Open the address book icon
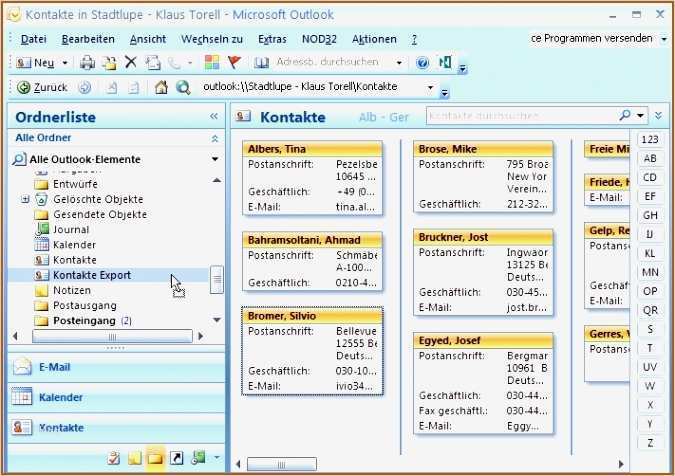This screenshot has width=675, height=476. (261, 63)
